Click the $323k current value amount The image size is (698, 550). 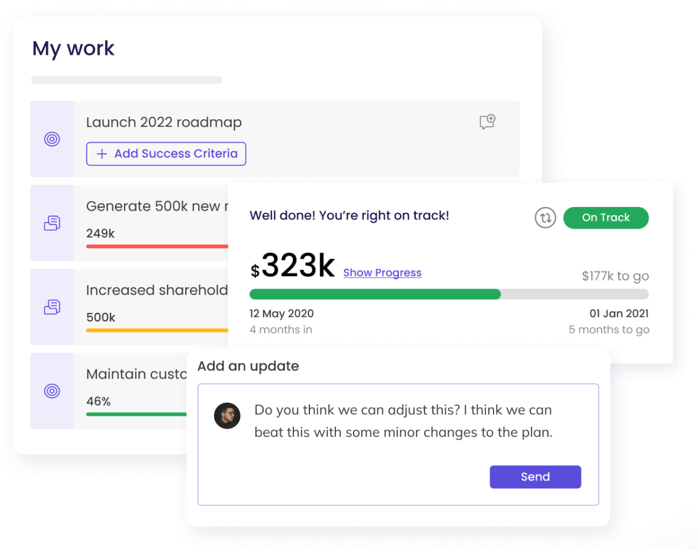pyautogui.click(x=293, y=265)
